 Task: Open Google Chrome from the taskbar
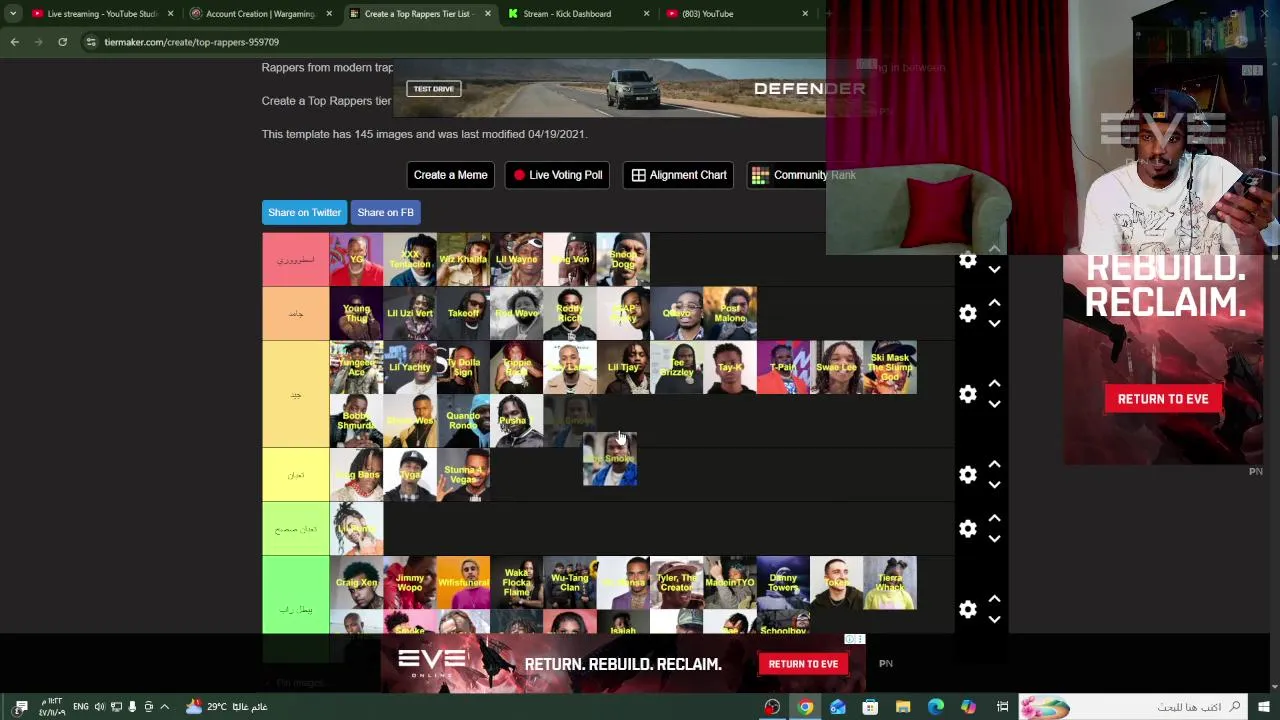tap(805, 707)
